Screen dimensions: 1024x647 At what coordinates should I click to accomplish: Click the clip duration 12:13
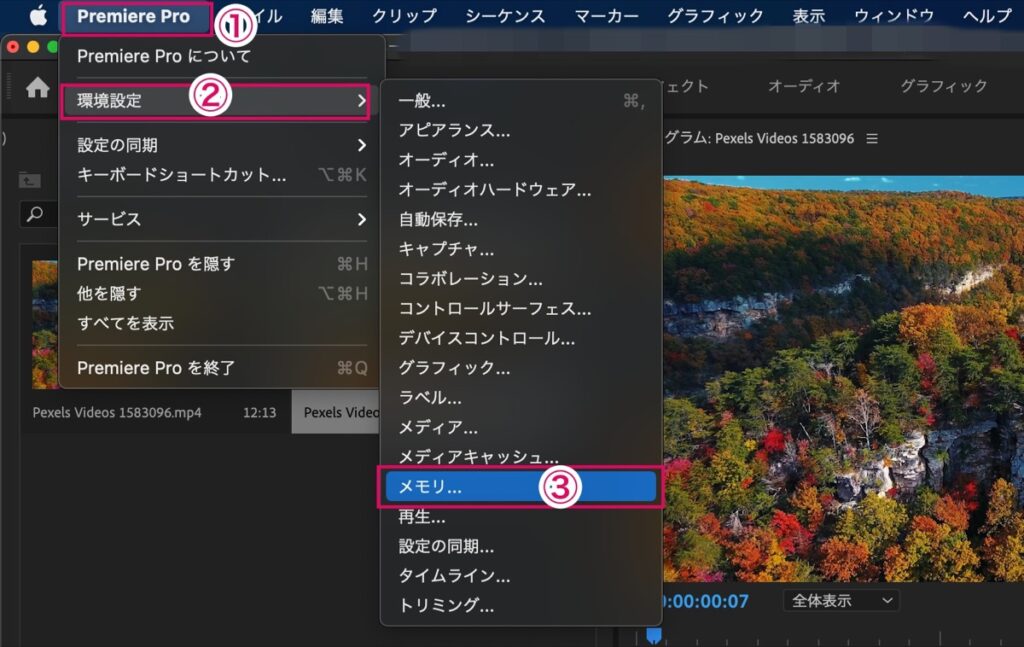259,413
